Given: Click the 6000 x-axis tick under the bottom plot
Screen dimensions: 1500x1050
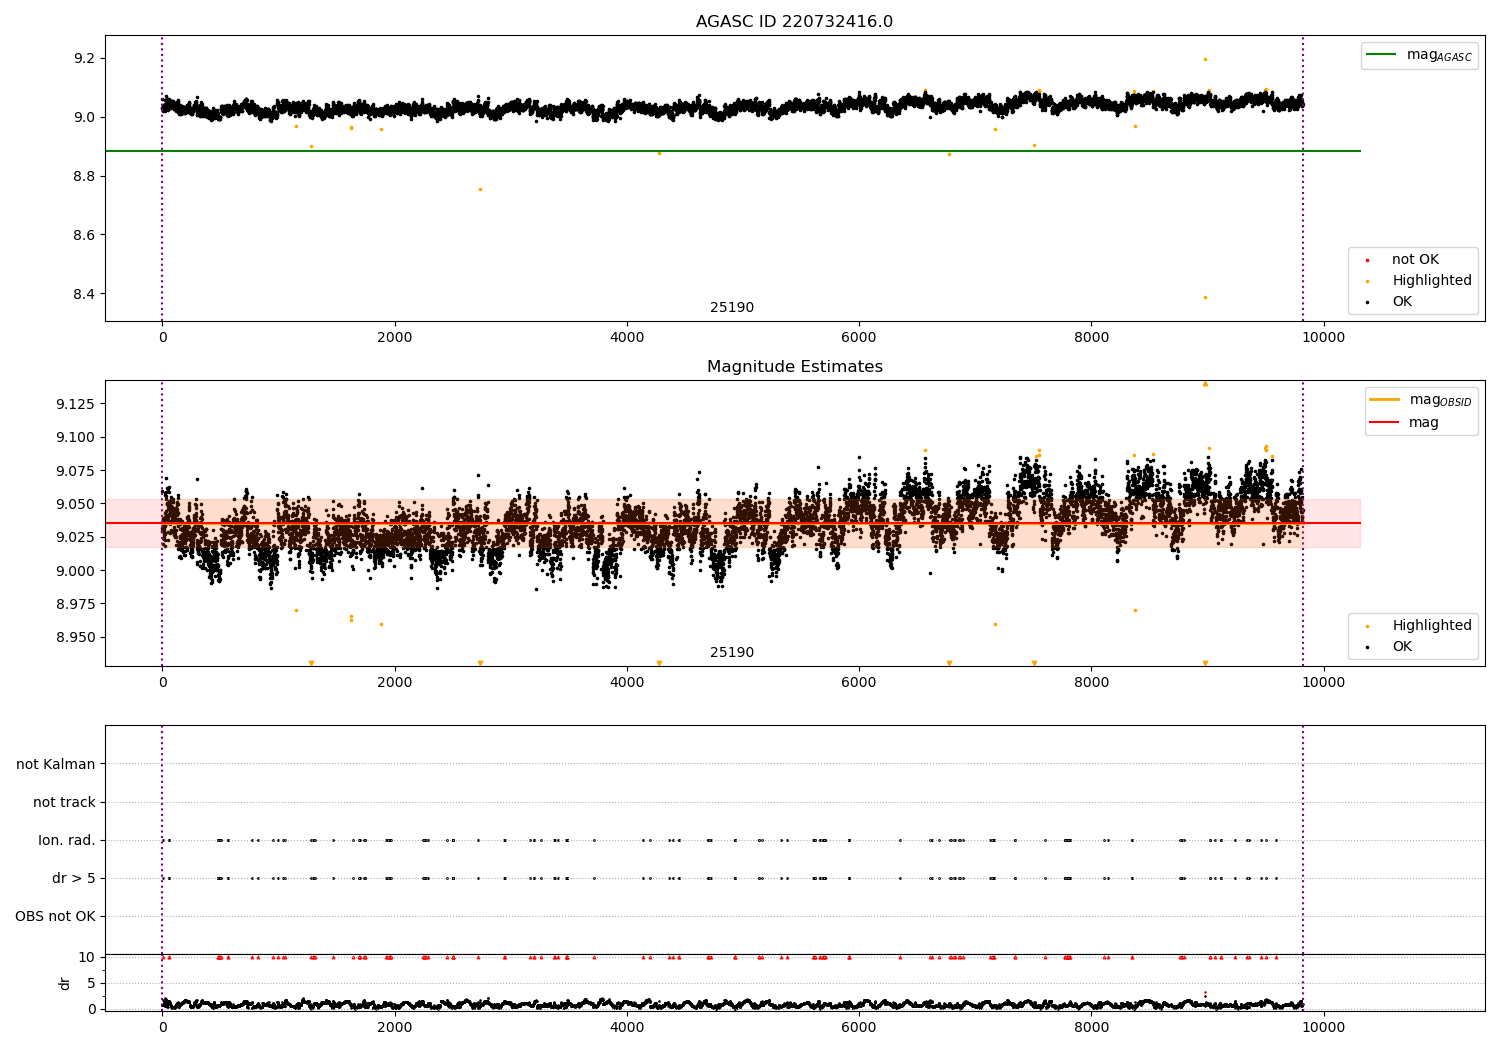Looking at the screenshot, I should [x=859, y=1028].
